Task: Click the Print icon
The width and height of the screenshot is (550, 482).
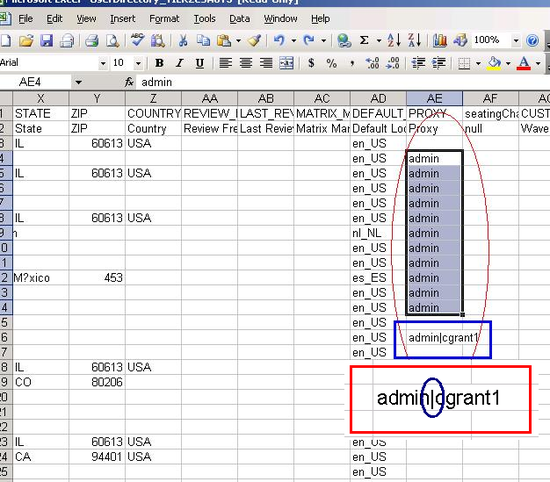Action: point(92,41)
